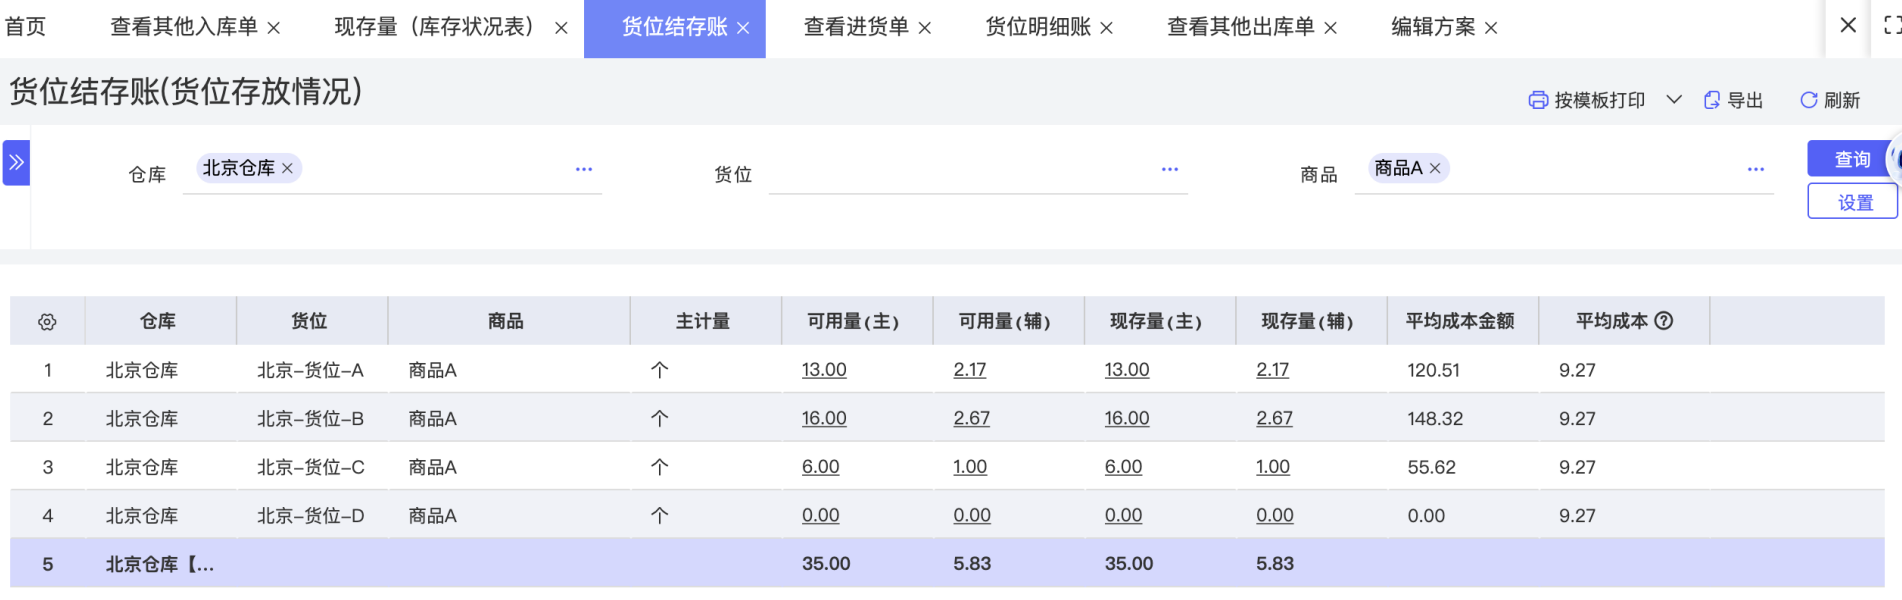
Task: Open 货位 location selector ellipsis
Action: coord(1169,169)
